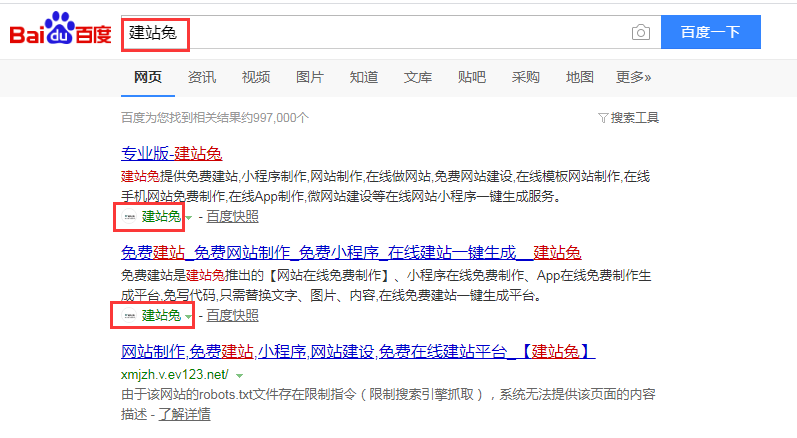Go to the 文库 tab
The image size is (797, 438).
pos(418,77)
